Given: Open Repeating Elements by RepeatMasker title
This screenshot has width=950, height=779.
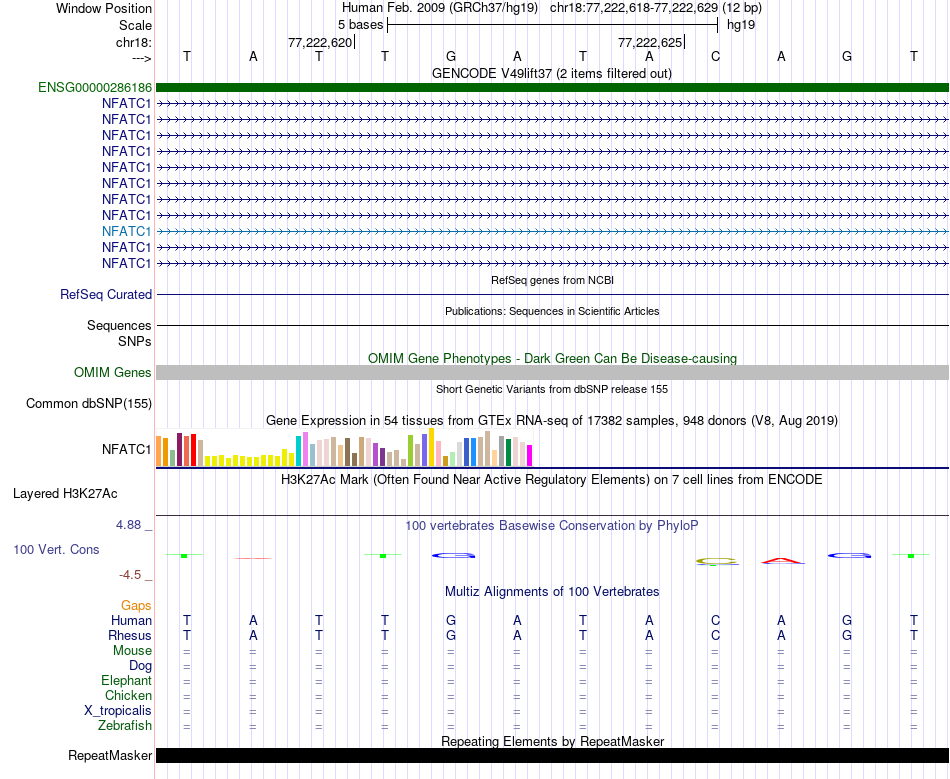Looking at the screenshot, I should click(x=552, y=741).
